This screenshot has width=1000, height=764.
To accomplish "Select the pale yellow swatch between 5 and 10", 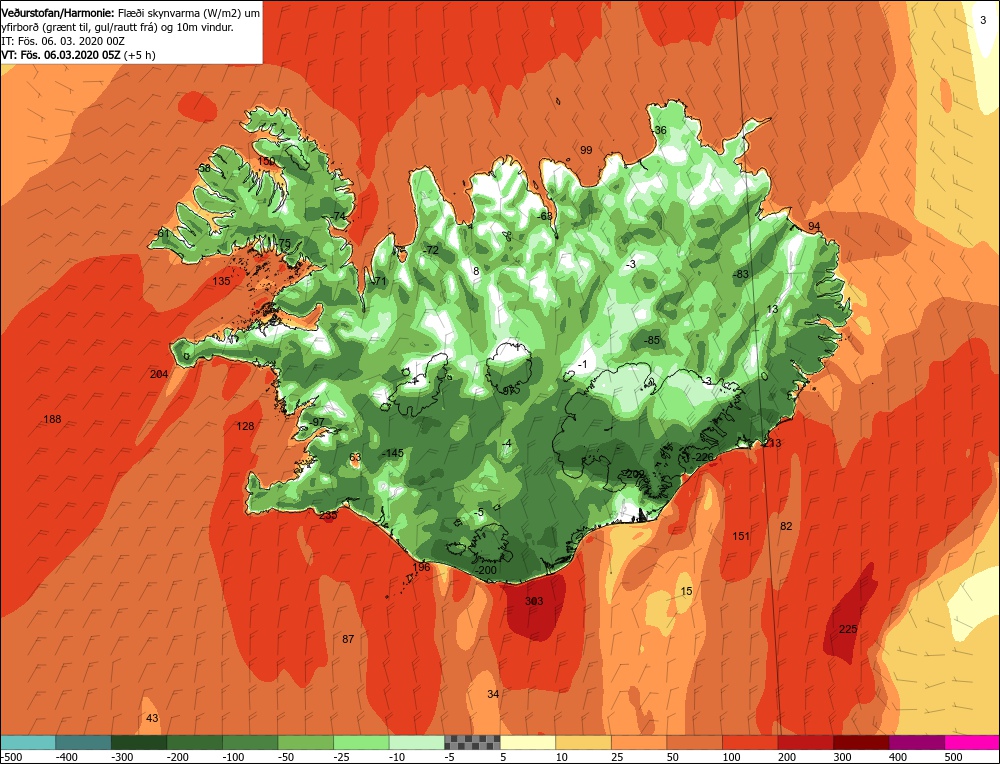I will [527, 742].
